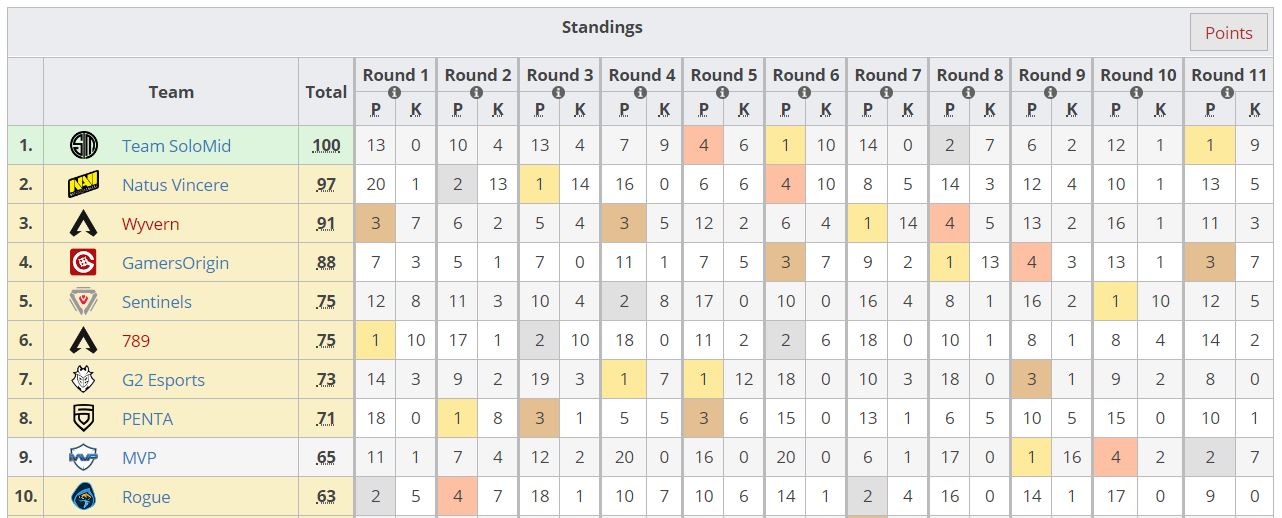
Task: Click Natus Vincere's total score 97
Action: pos(326,185)
